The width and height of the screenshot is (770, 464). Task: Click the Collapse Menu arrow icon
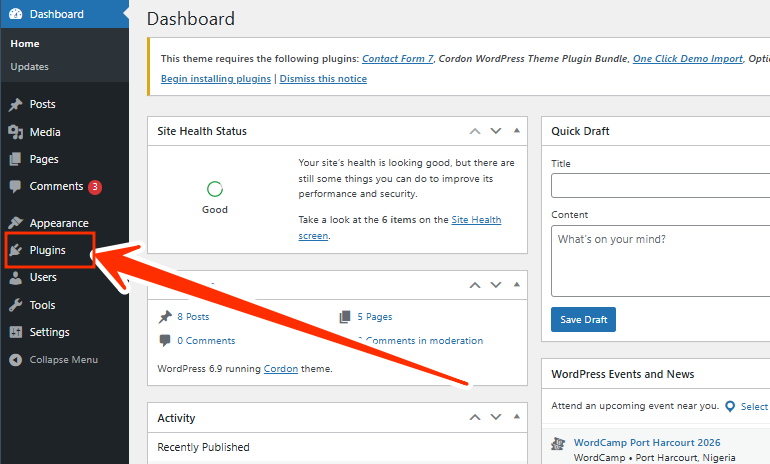[16, 360]
